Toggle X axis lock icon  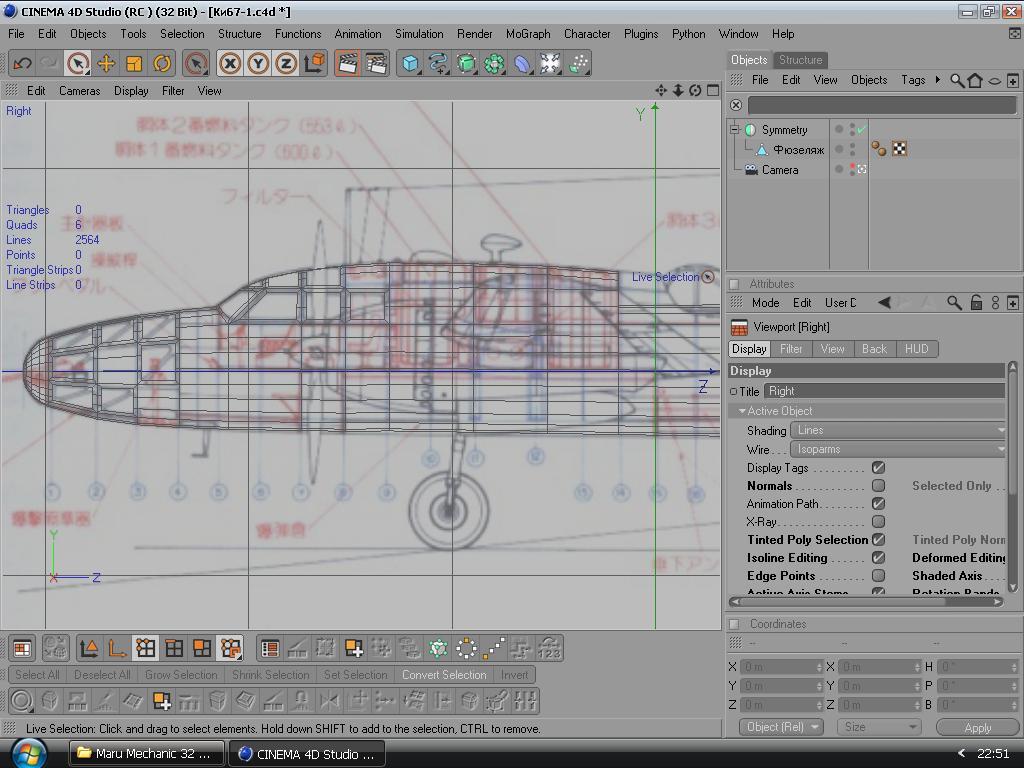pyautogui.click(x=230, y=63)
